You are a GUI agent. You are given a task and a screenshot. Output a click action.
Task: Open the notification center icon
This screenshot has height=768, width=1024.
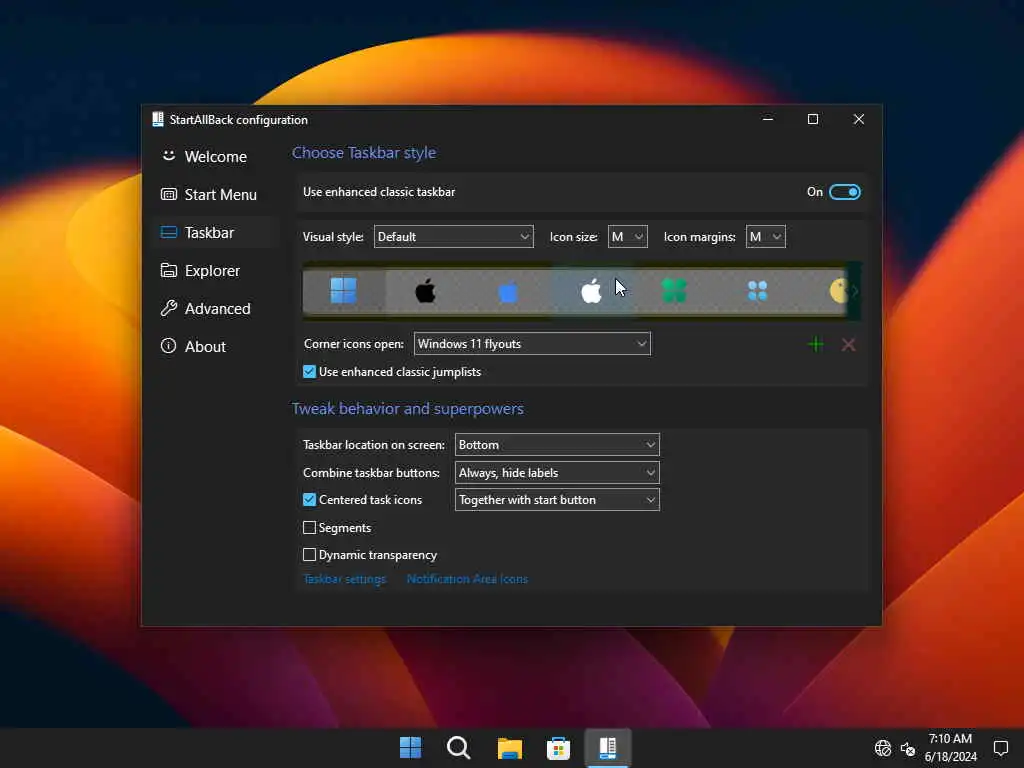pos(1000,748)
